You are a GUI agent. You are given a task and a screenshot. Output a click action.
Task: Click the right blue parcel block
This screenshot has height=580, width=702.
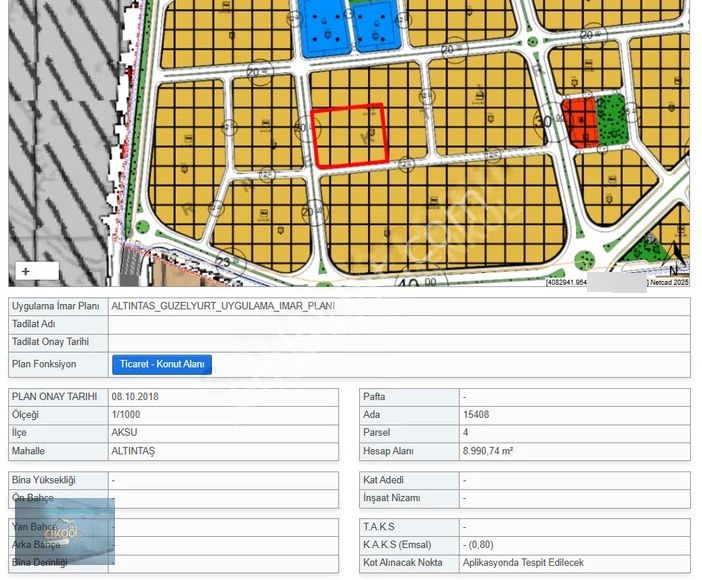(x=374, y=28)
